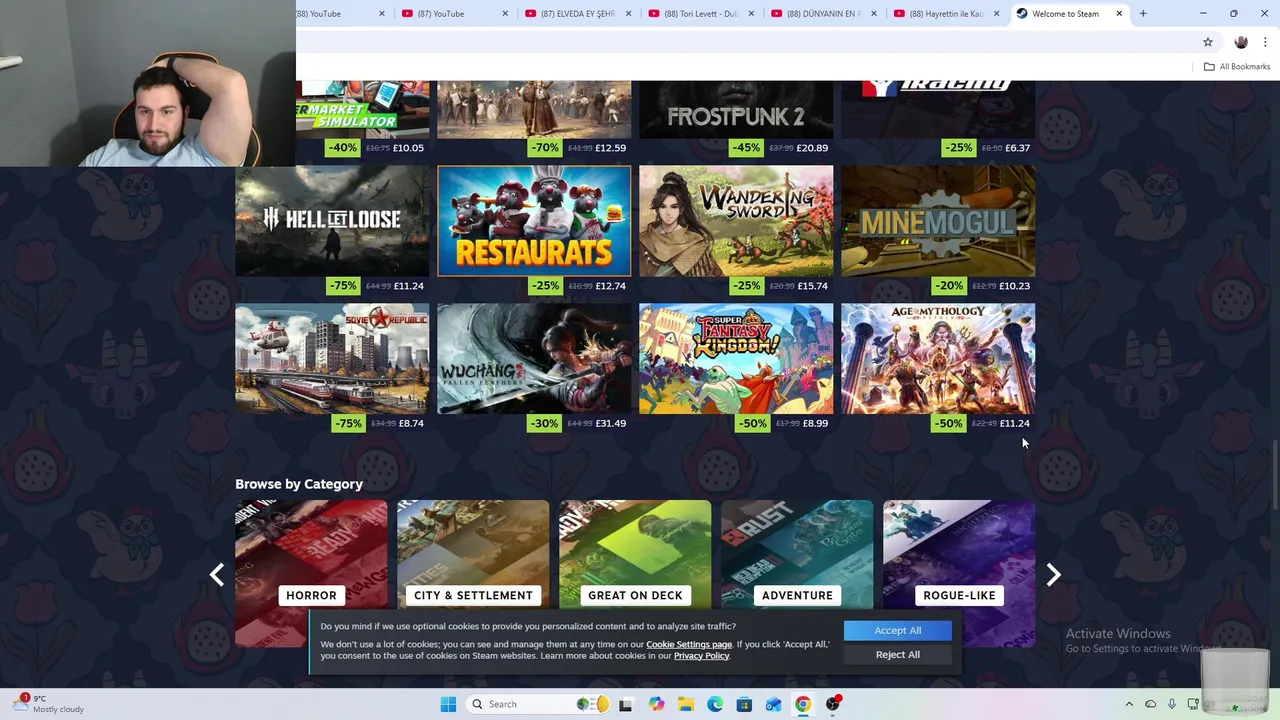Open the Chrome profile avatar

pyautogui.click(x=1241, y=42)
